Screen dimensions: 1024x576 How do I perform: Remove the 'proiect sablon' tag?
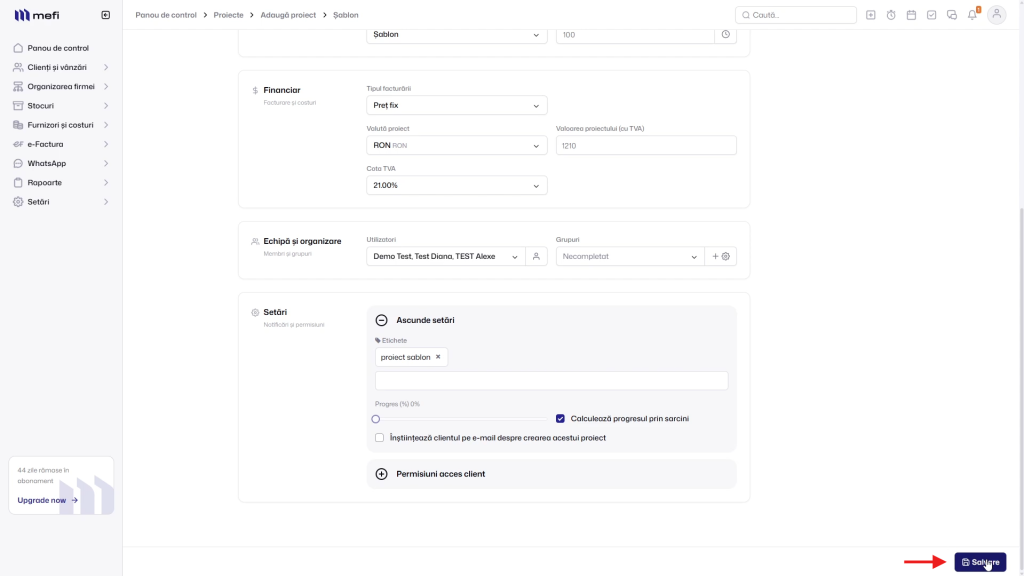click(x=438, y=357)
